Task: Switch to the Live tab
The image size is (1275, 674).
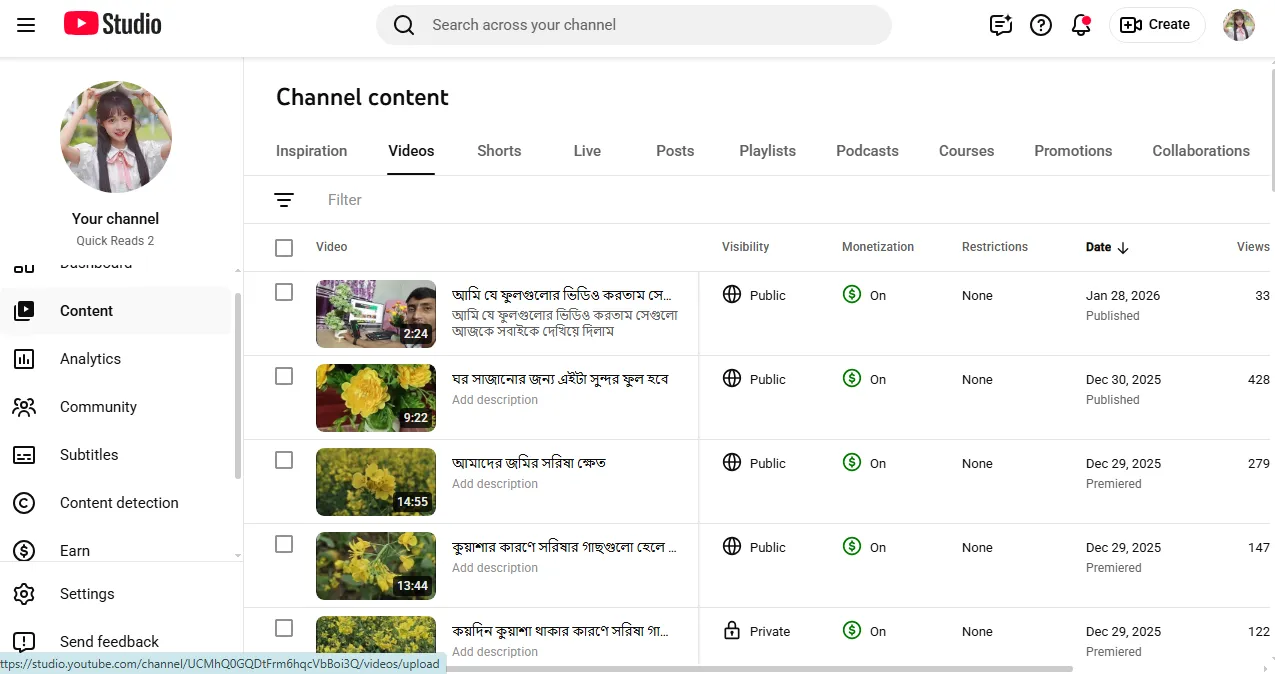Action: coord(587,151)
